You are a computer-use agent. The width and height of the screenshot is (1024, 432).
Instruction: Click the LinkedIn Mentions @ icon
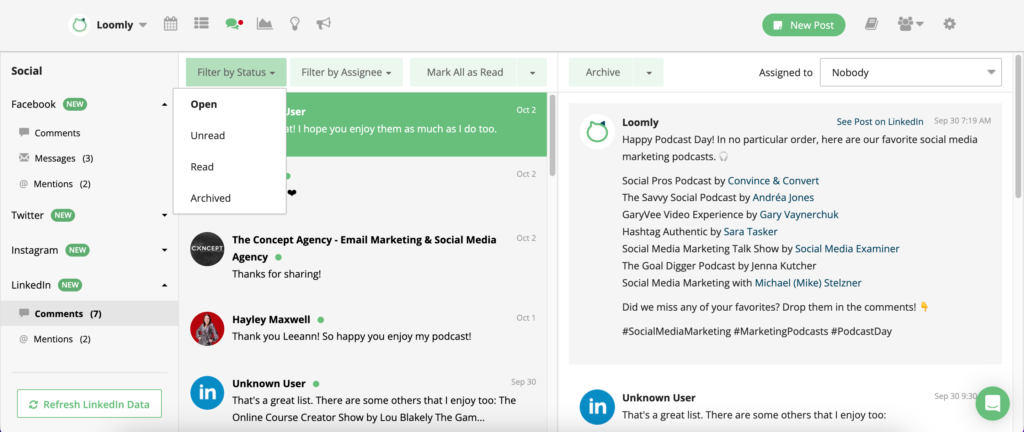(24, 339)
